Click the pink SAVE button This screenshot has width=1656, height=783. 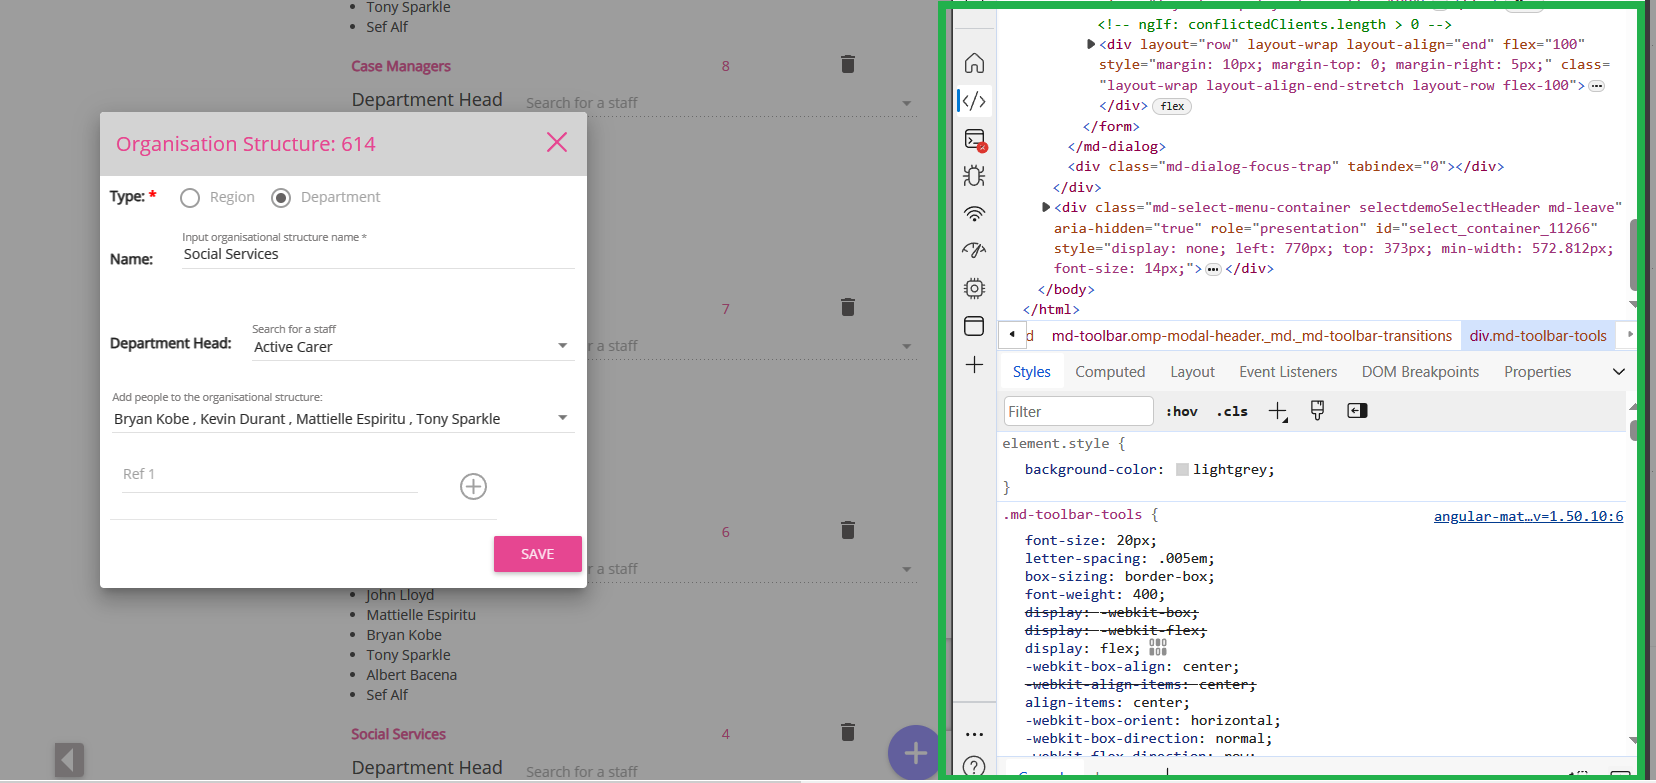[x=537, y=554]
